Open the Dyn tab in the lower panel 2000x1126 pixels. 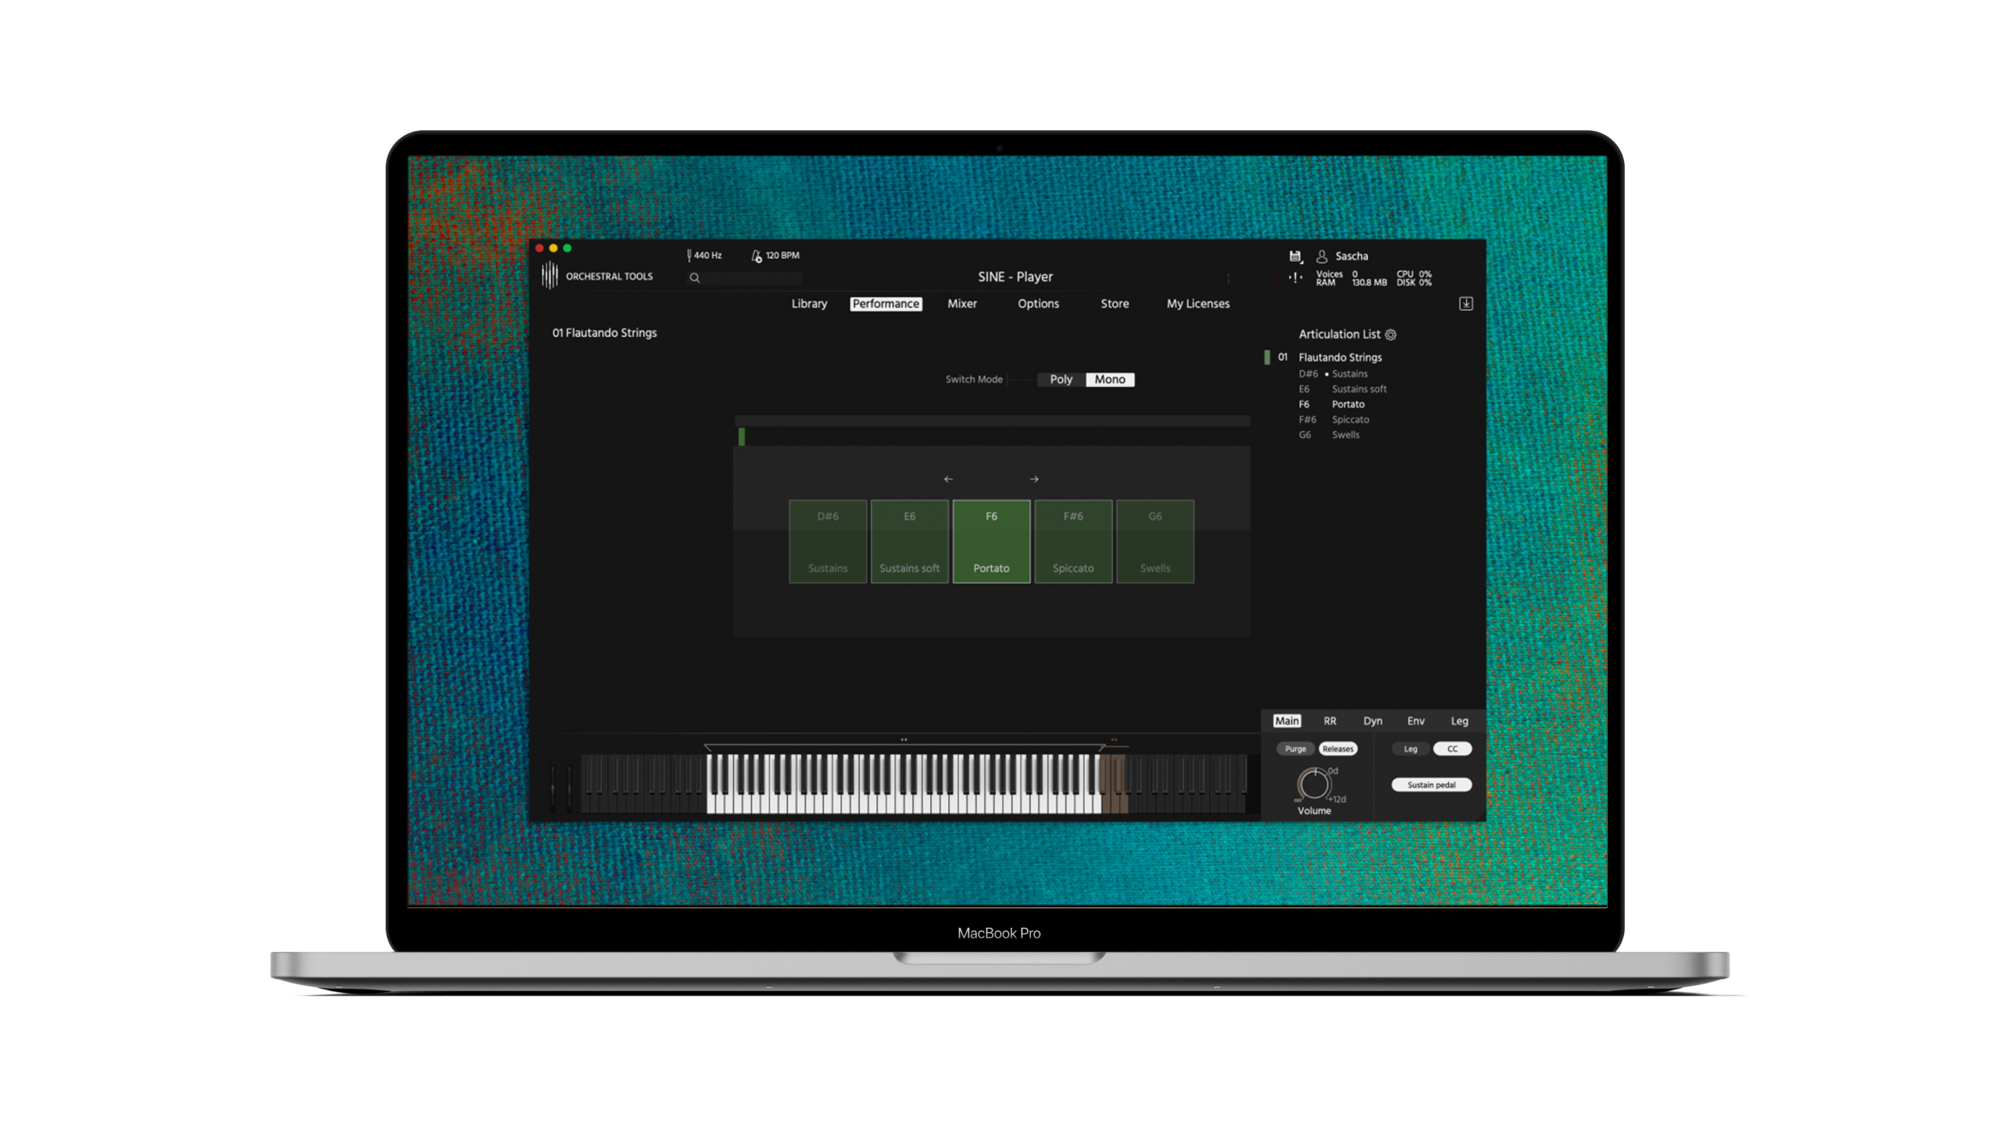pyautogui.click(x=1372, y=720)
